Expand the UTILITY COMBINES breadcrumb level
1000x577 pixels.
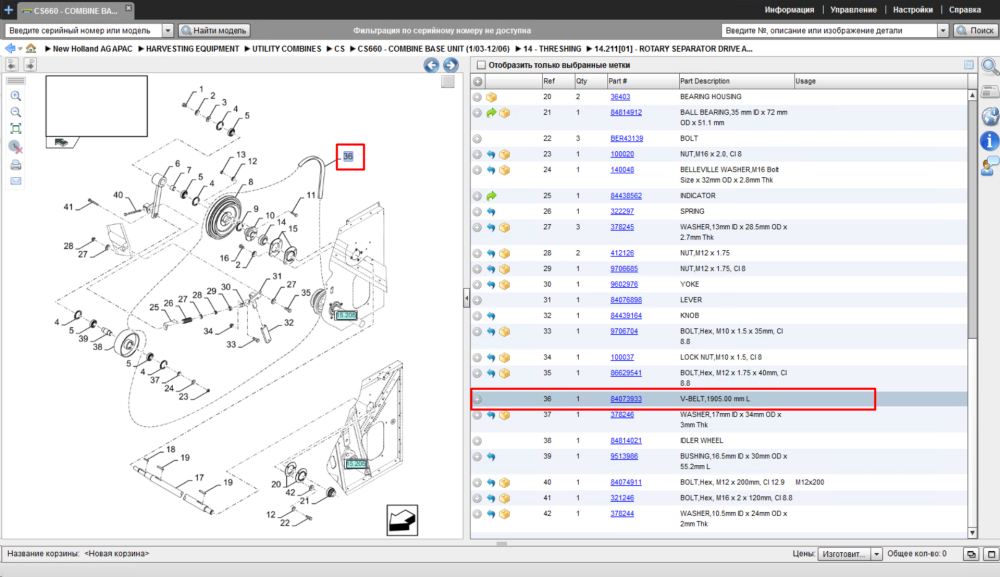pyautogui.click(x=247, y=49)
